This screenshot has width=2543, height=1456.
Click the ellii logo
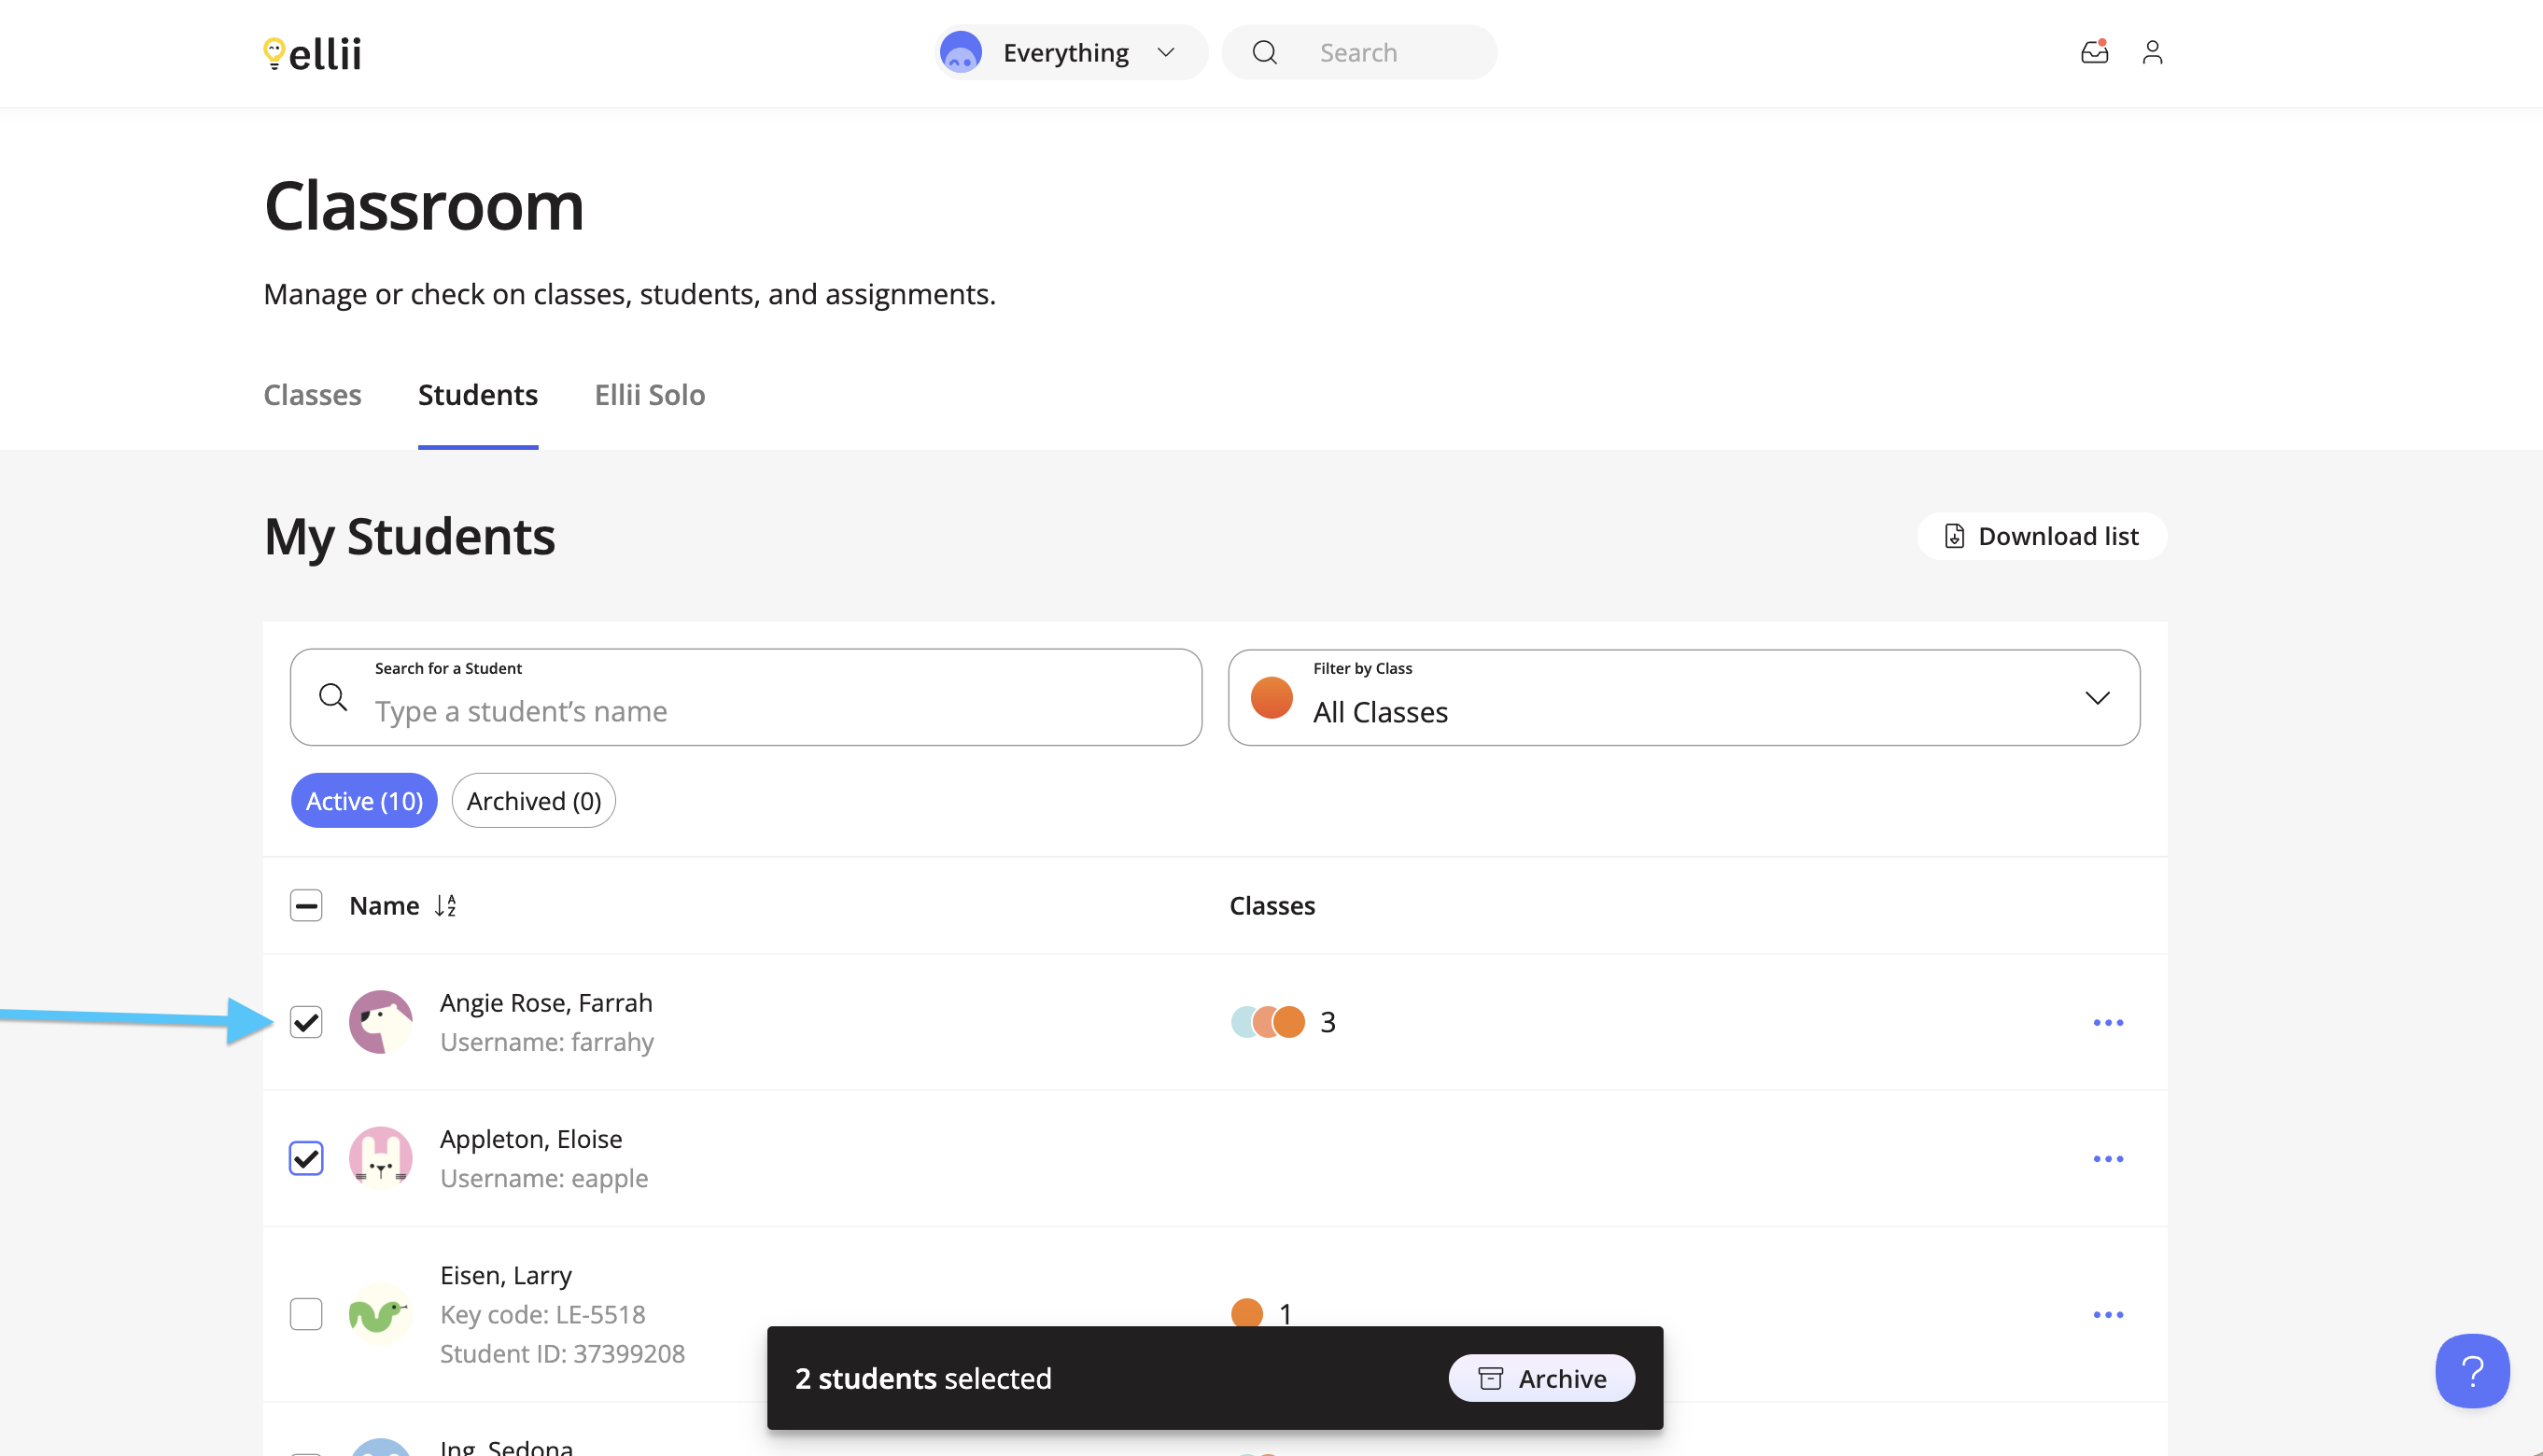click(x=312, y=53)
